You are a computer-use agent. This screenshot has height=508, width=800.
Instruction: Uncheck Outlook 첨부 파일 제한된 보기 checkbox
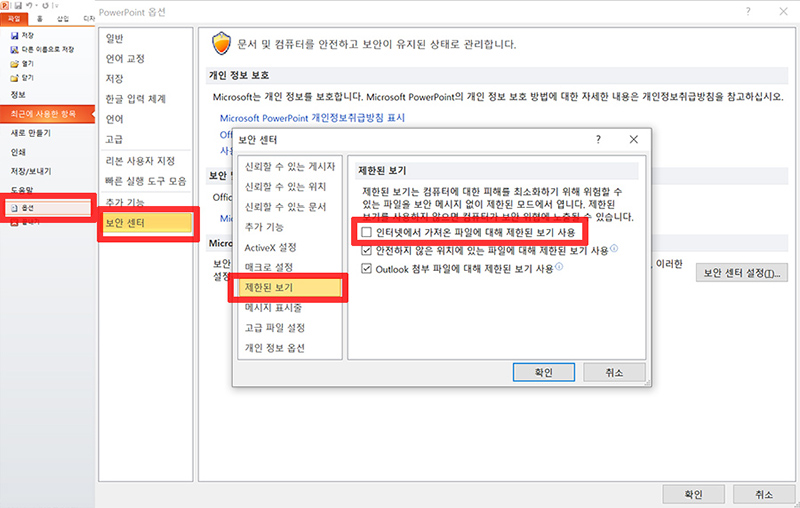pyautogui.click(x=366, y=268)
